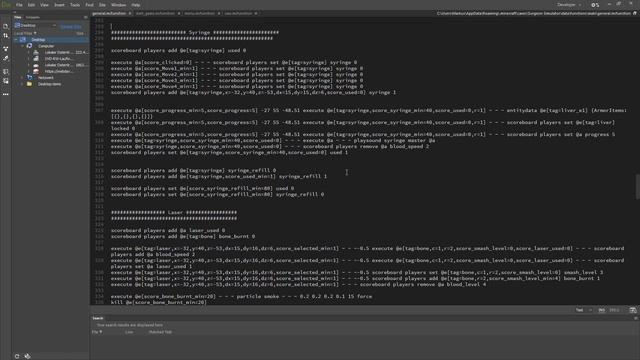Click the preview icon in status bar
This screenshot has height=360, width=640.
632,310
